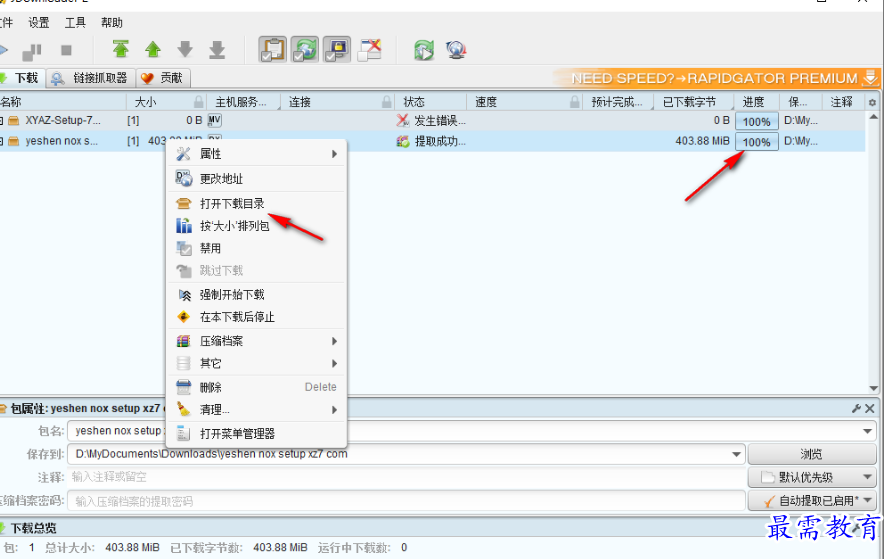This screenshot has height=559, width=889.
Task: Click the MV hoster icon in XYAZ row
Action: pyautogui.click(x=214, y=120)
